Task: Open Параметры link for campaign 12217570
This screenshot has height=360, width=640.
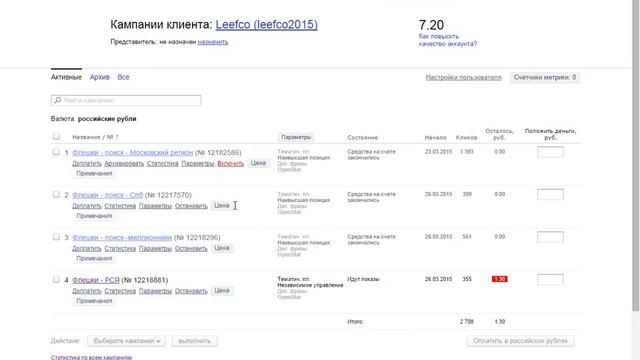Action: pos(155,206)
